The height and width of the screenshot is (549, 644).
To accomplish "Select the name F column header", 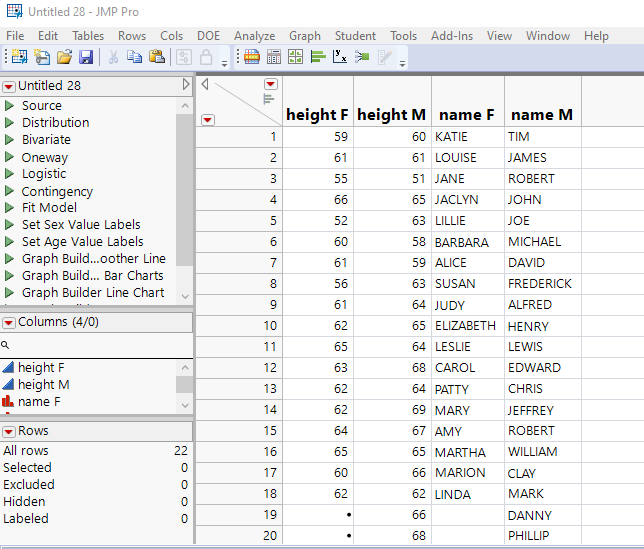I will click(x=467, y=101).
